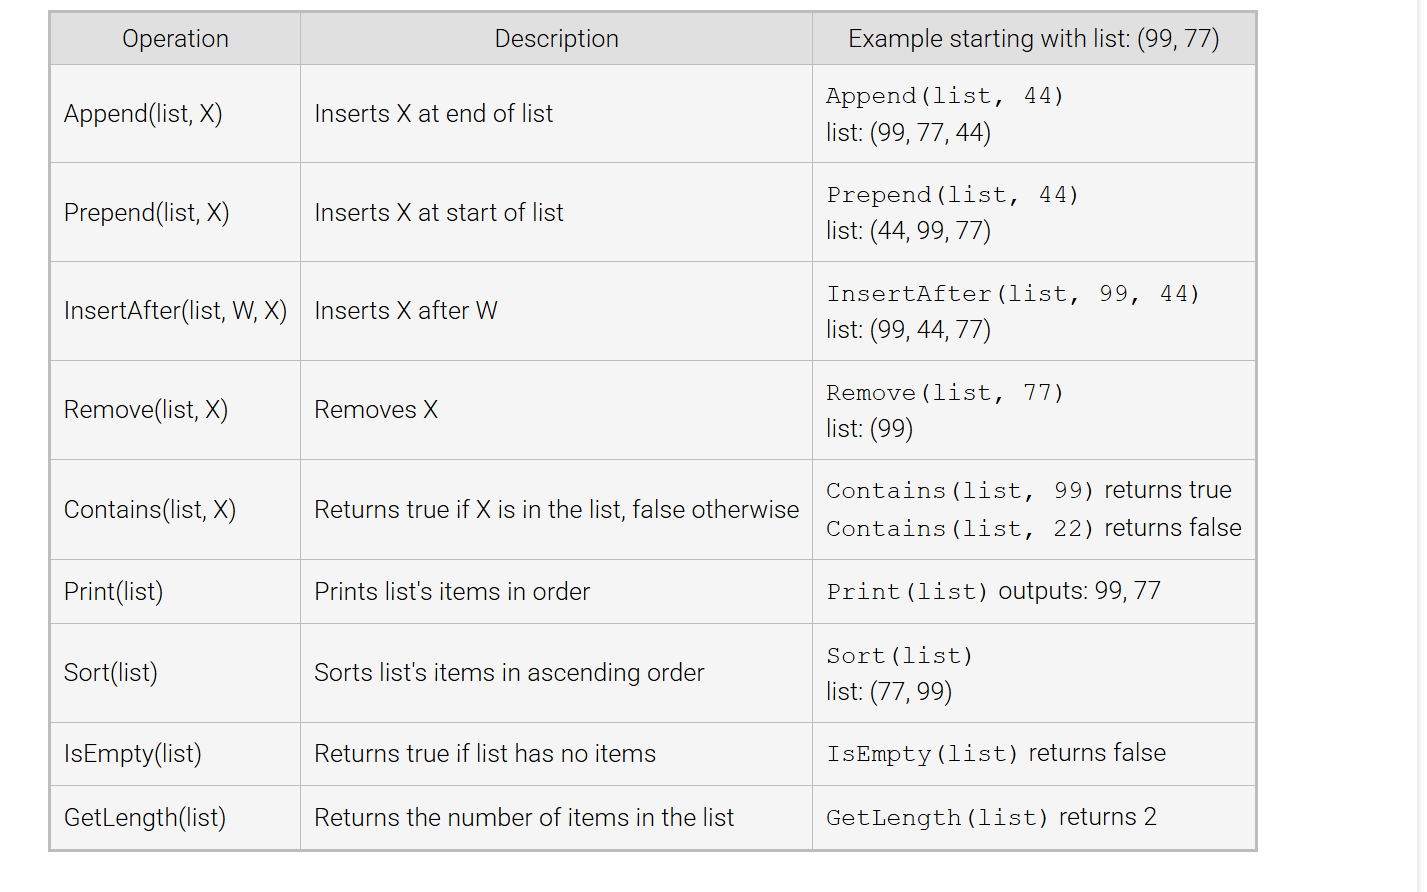Click the IsEmpty(list) operation cell

point(133,754)
